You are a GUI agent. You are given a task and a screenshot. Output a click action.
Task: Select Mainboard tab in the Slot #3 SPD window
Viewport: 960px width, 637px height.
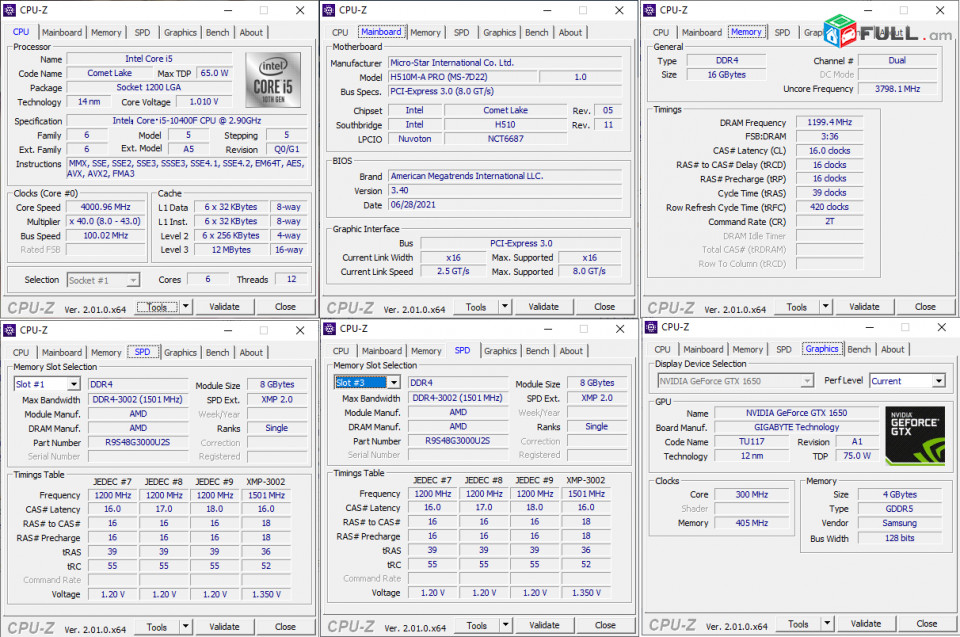point(381,351)
